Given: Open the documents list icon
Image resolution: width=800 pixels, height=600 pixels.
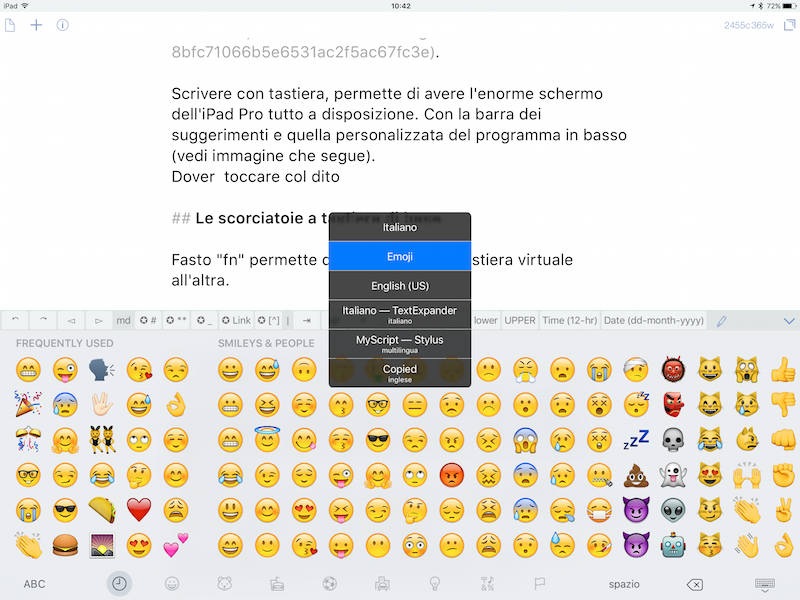Looking at the screenshot, I should (10, 25).
